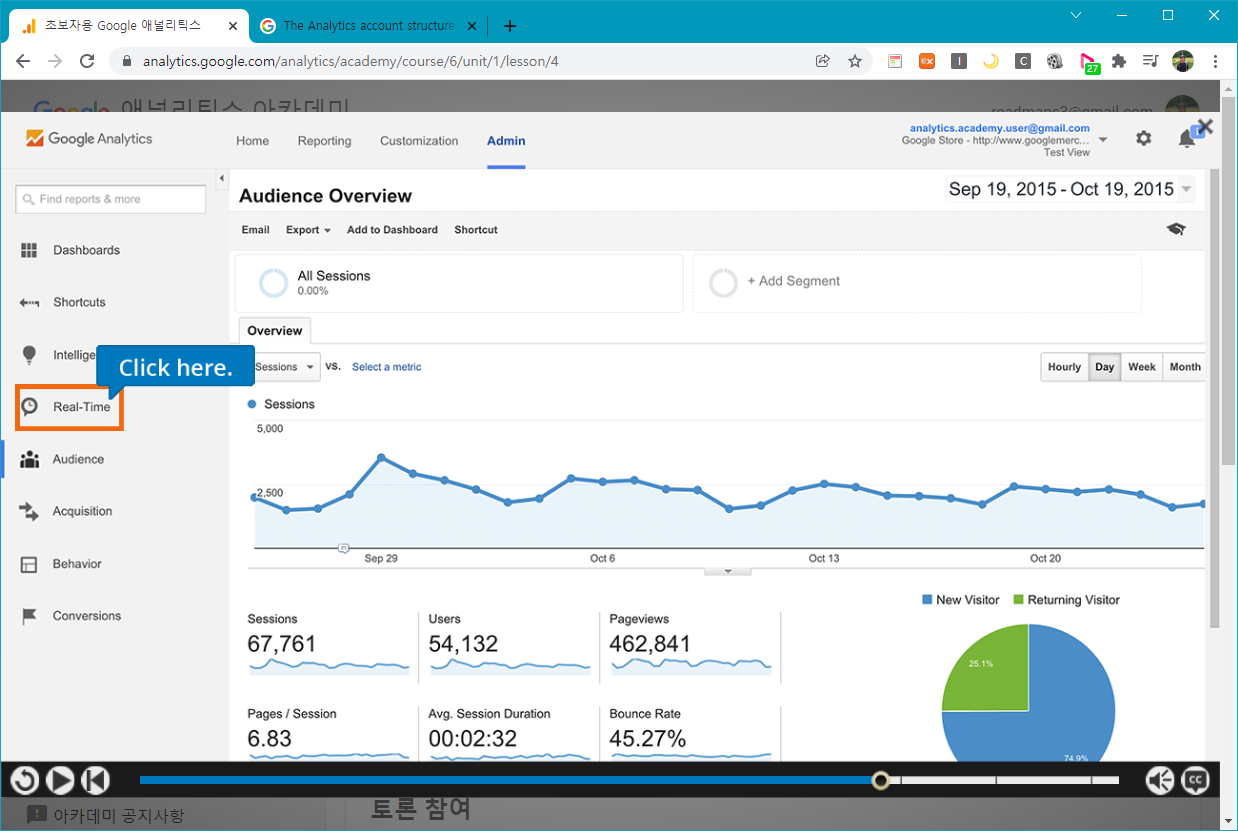Set chart granularity to Month
Screen dimensions: 1238x831
point(1185,367)
